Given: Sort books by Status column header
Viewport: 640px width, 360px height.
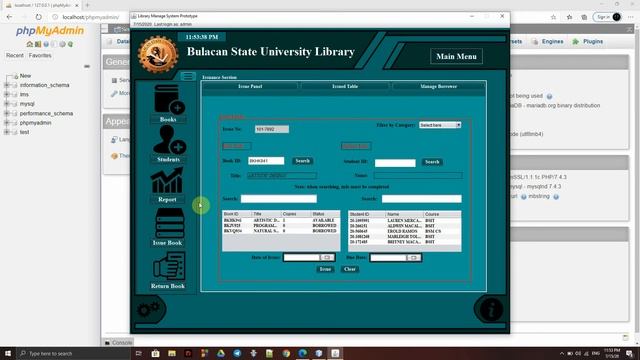Looking at the screenshot, I should click(325, 214).
